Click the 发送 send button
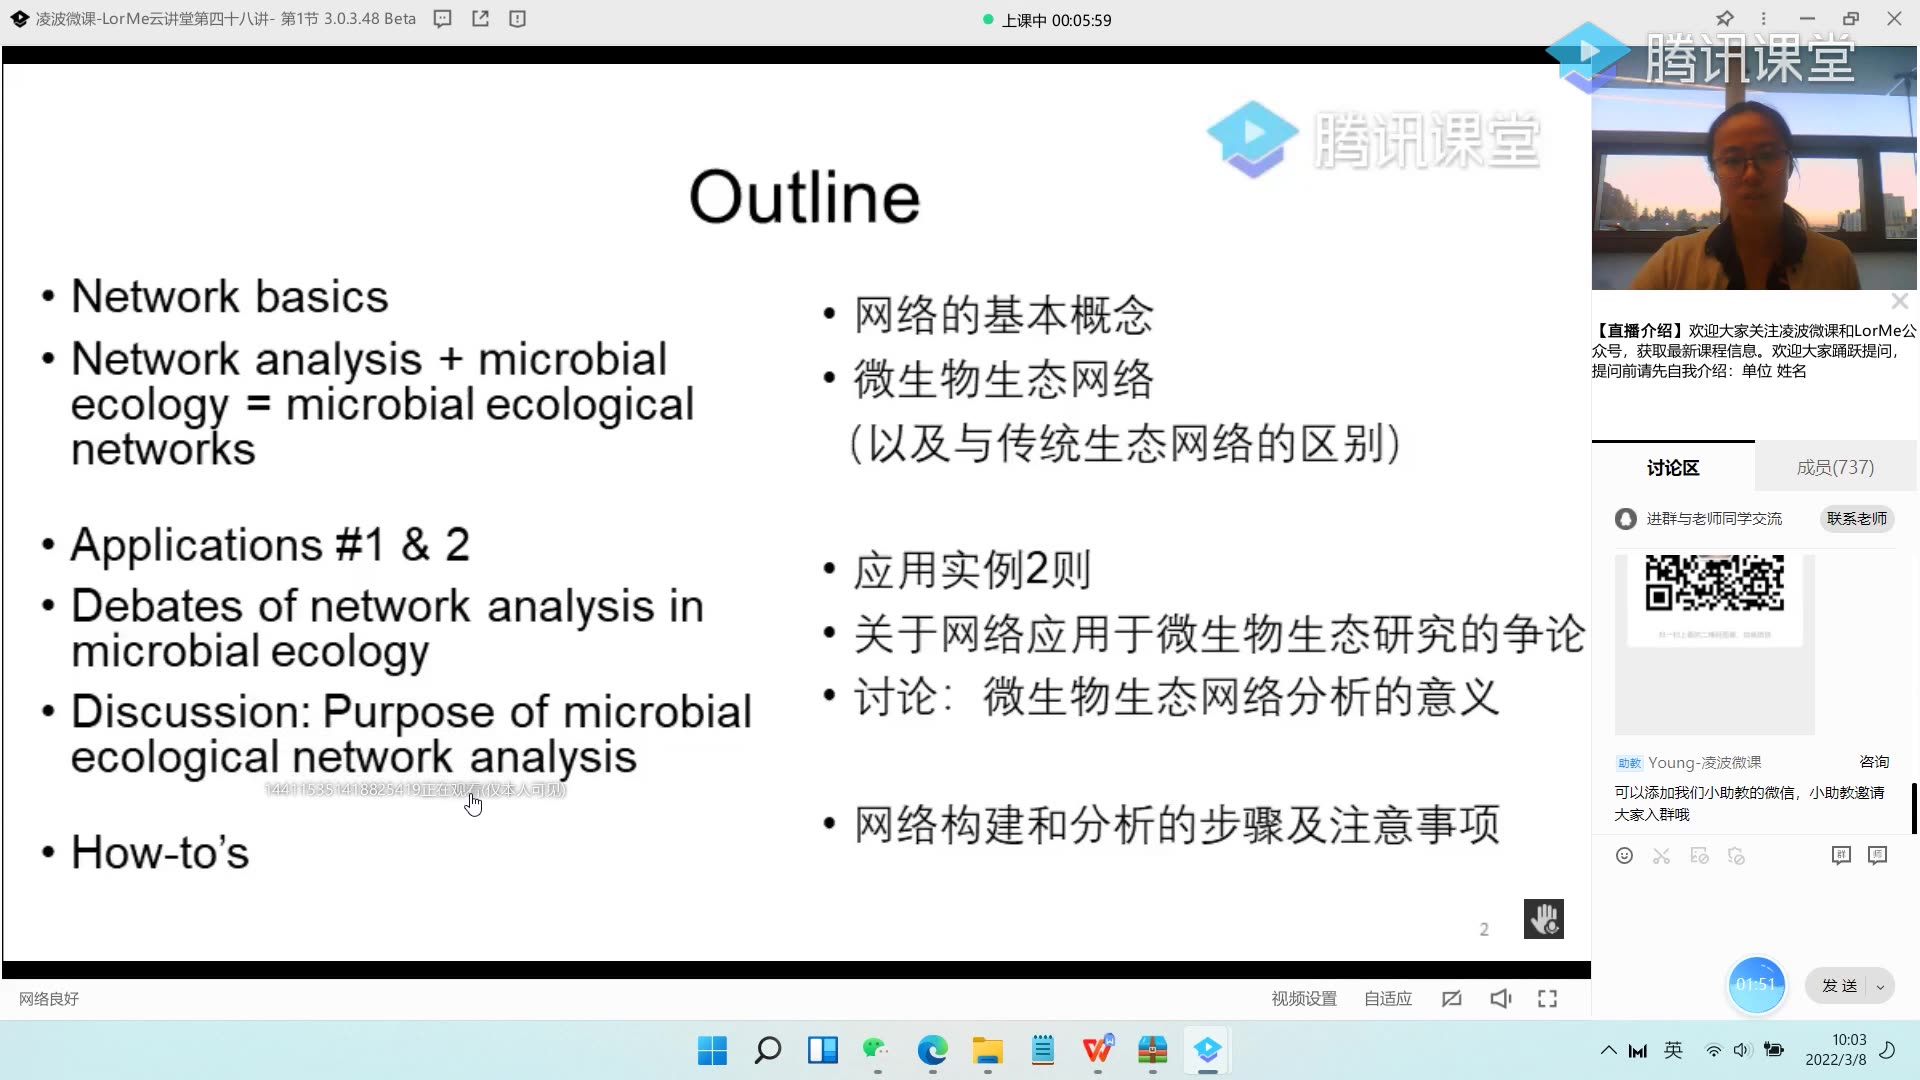Image resolution: width=1920 pixels, height=1080 pixels. (1838, 985)
